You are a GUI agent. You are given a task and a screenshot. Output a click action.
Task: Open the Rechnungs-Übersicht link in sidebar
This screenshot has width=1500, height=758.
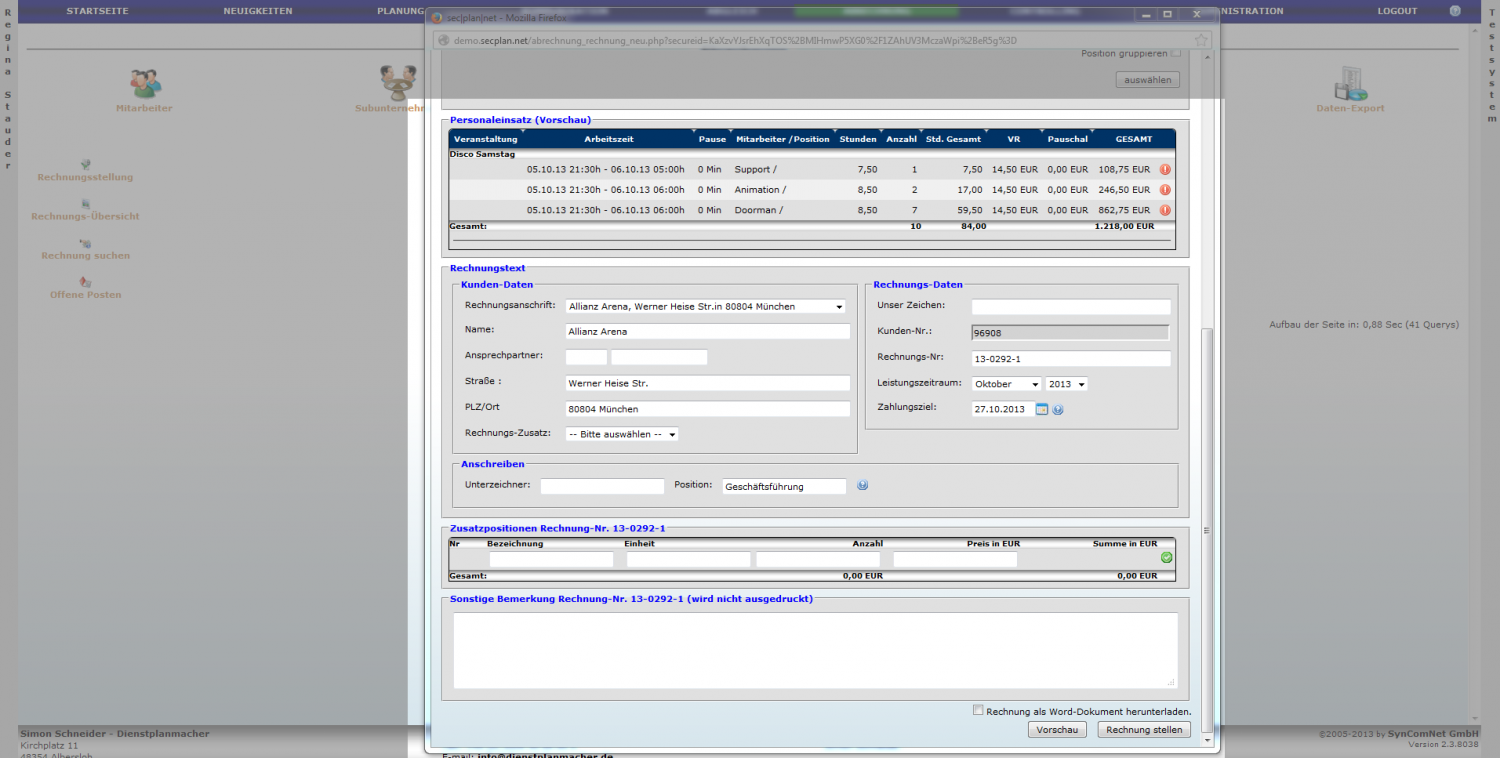pyautogui.click(x=85, y=216)
